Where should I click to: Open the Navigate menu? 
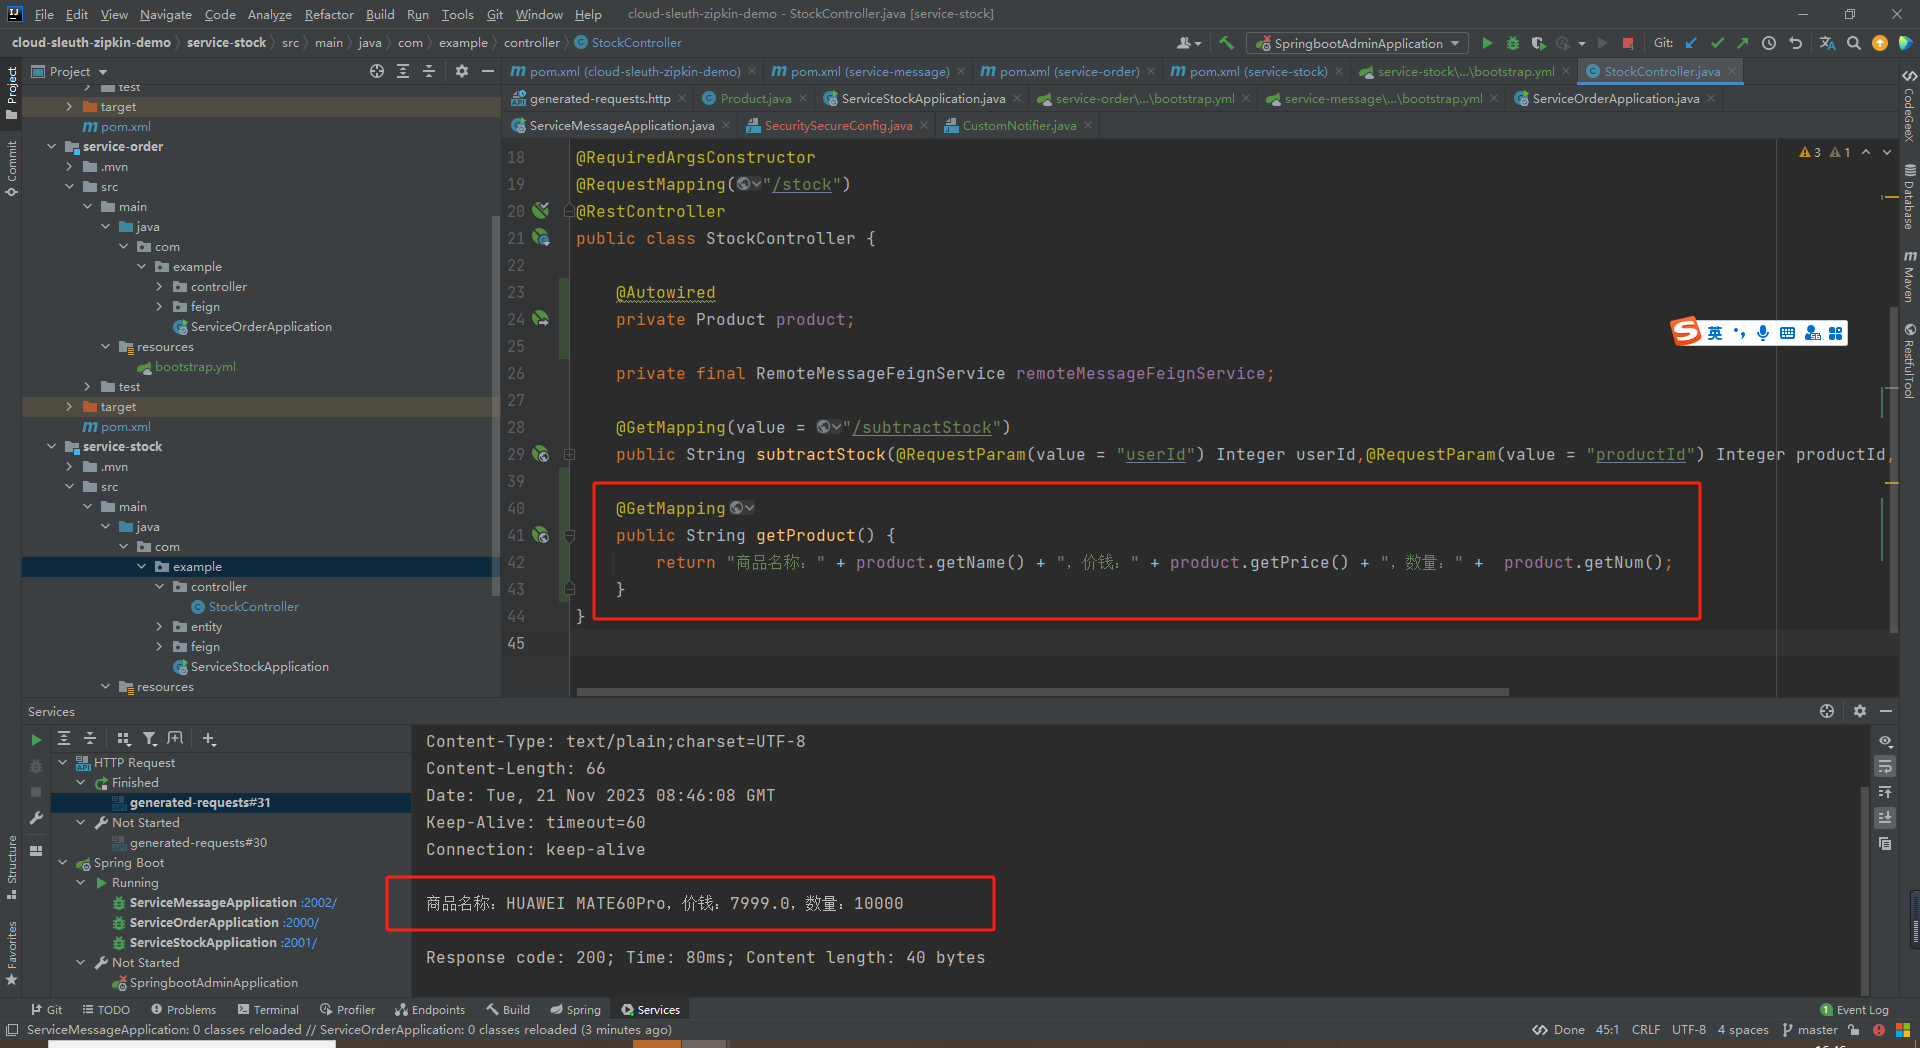(165, 14)
